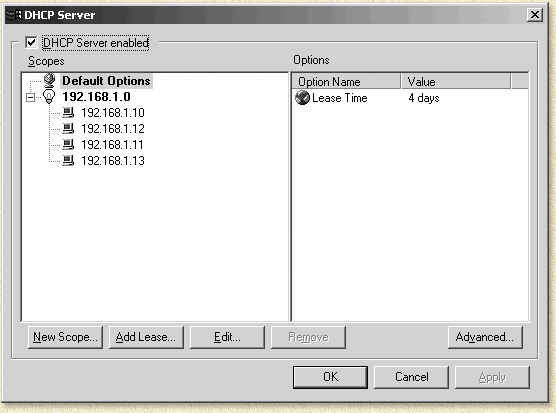
Task: Click the computer icon next to 192.168.1.12
Action: point(68,129)
